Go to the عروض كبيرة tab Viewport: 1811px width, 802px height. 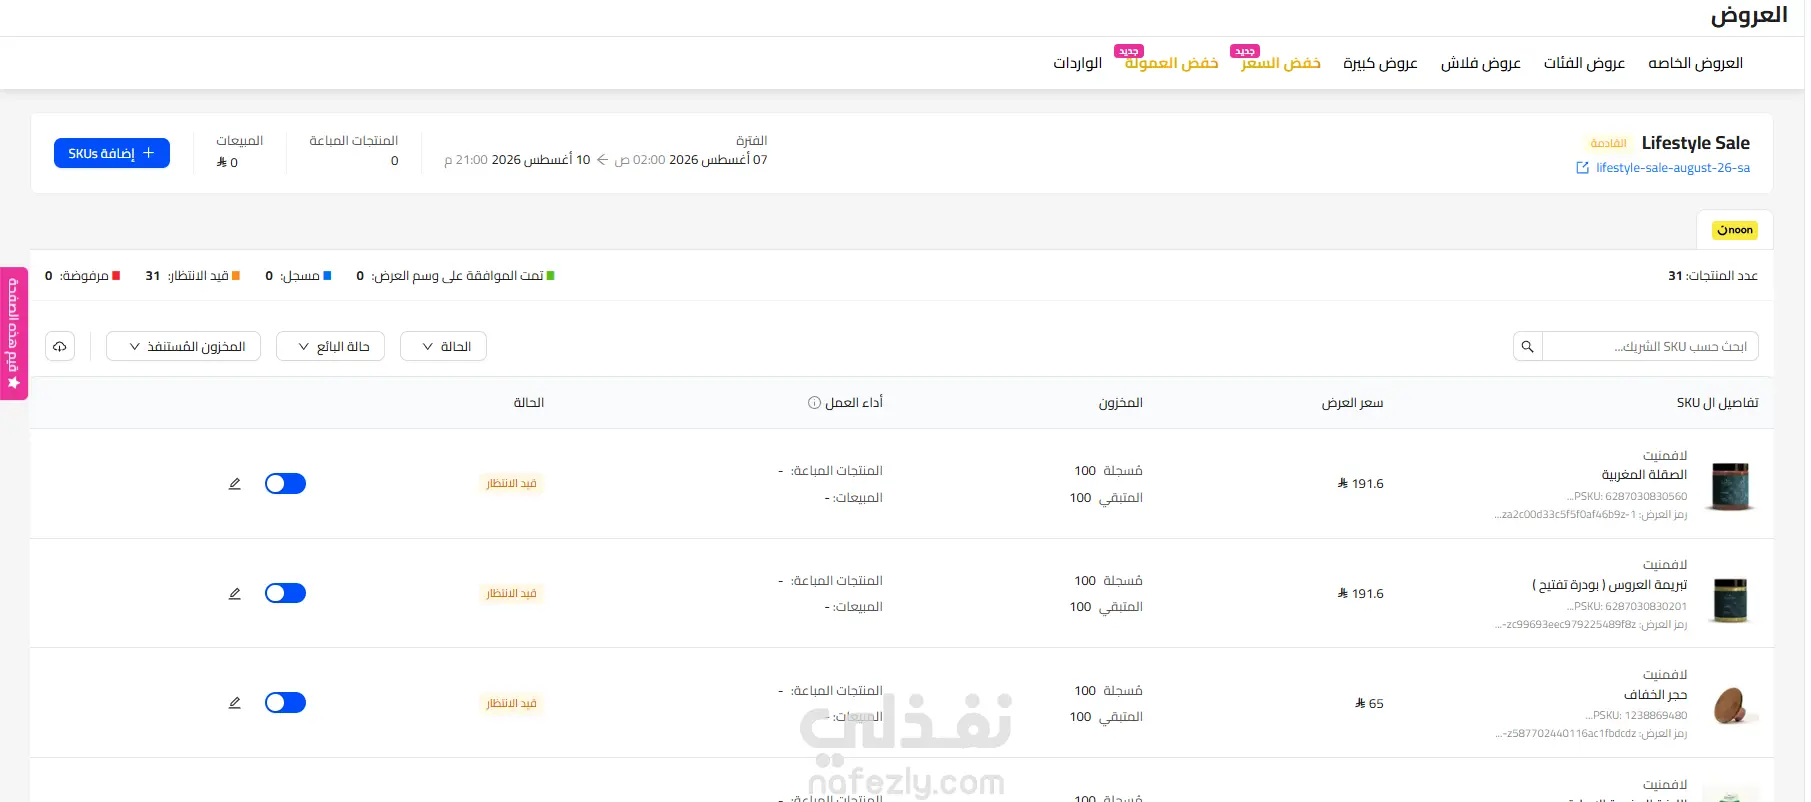click(1380, 63)
